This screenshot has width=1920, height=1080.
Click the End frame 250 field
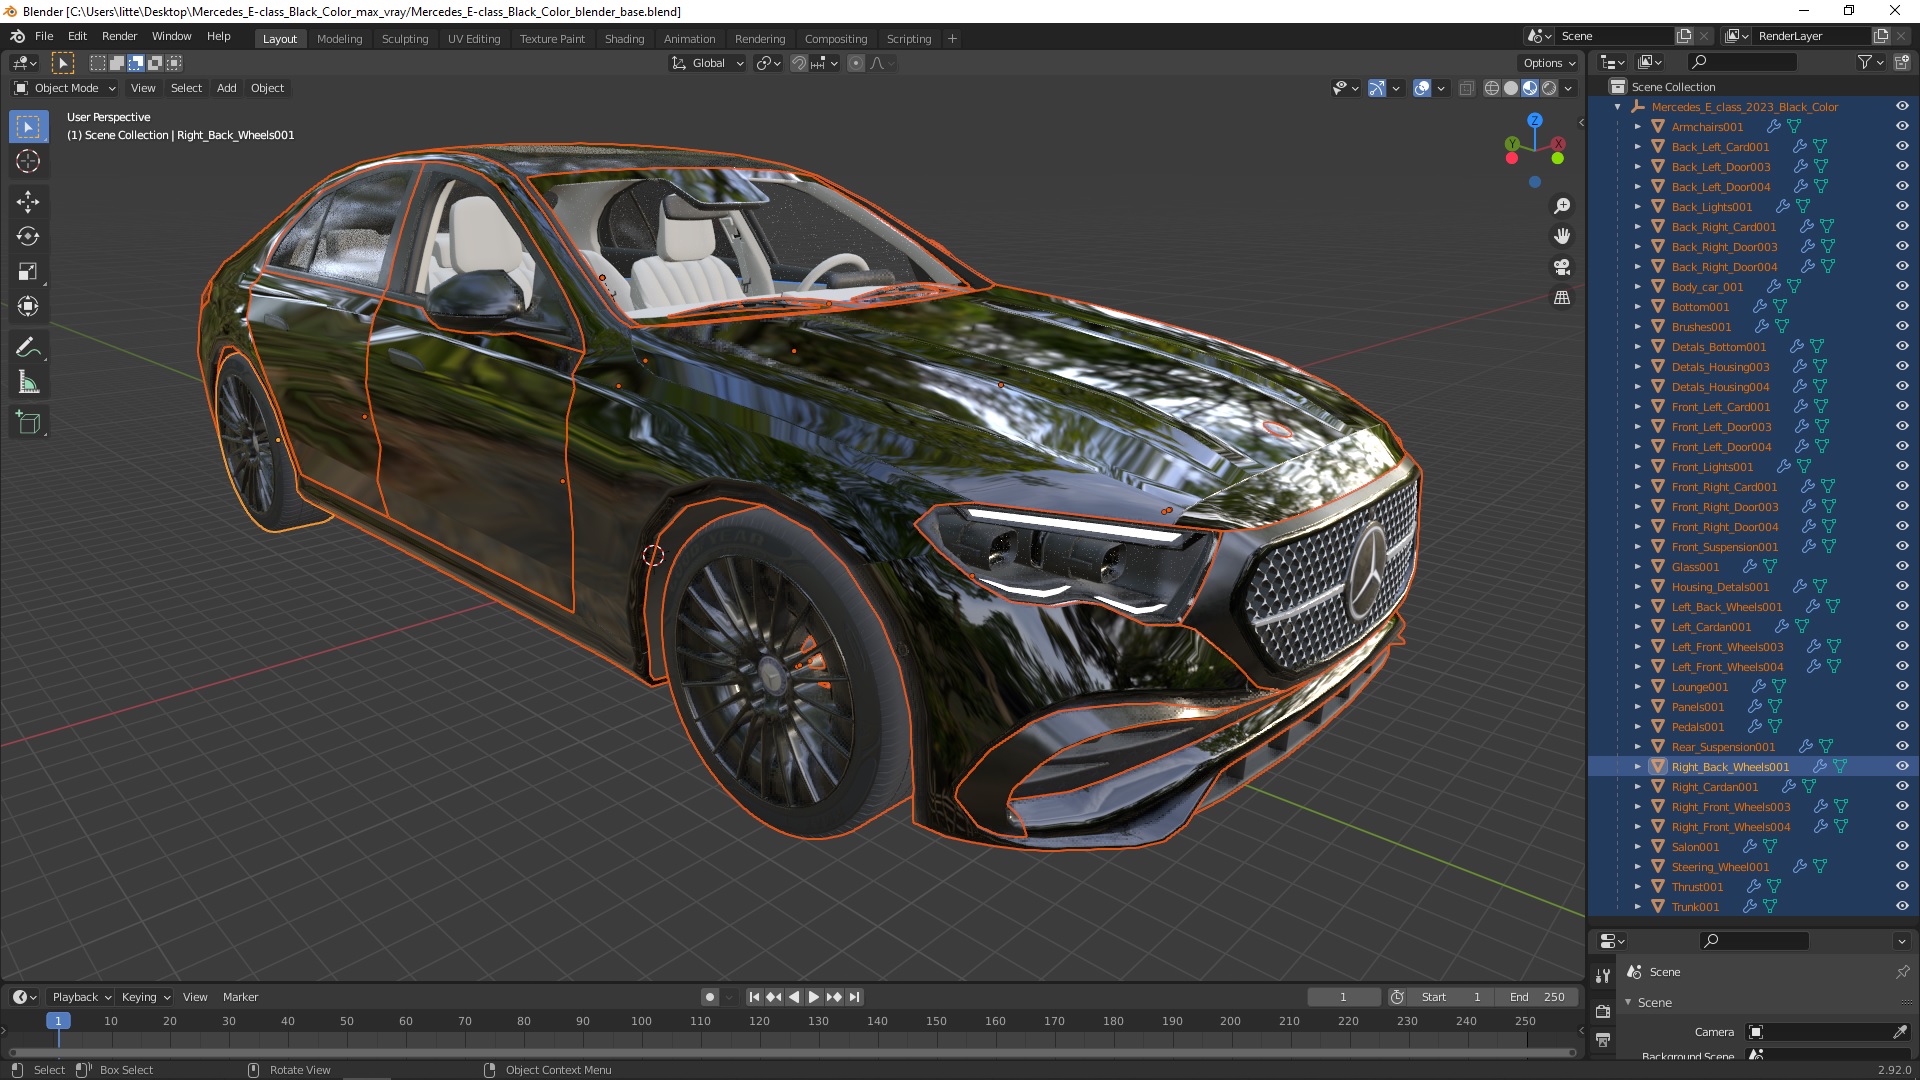[1537, 997]
